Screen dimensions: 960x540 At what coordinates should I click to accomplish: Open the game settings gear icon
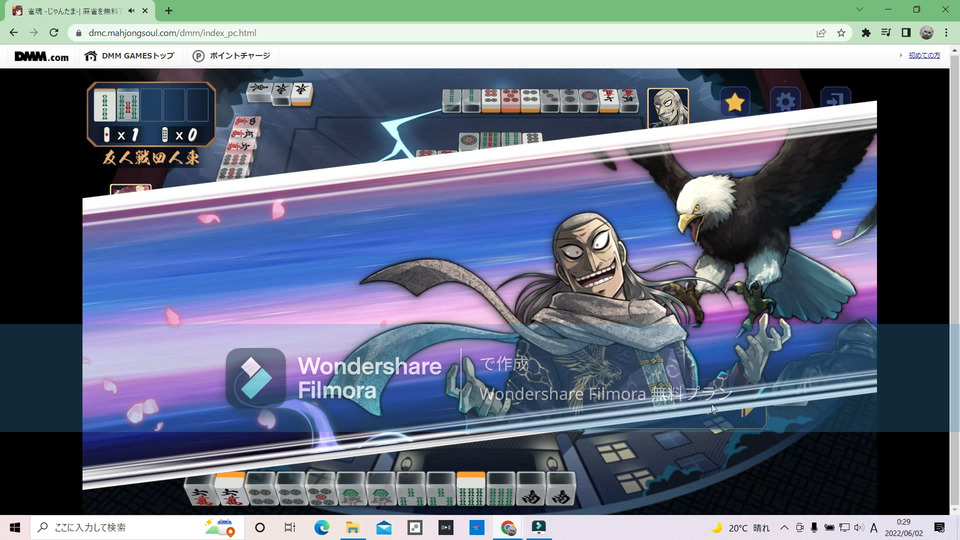pyautogui.click(x=785, y=102)
